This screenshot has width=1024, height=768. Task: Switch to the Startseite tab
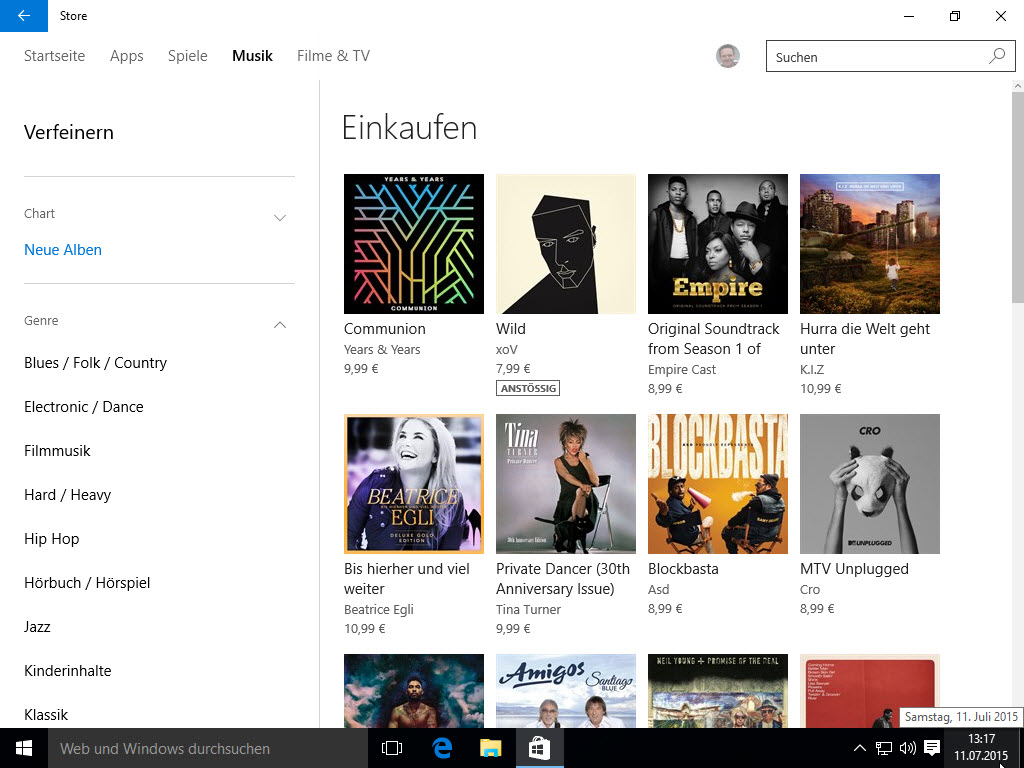pos(54,56)
